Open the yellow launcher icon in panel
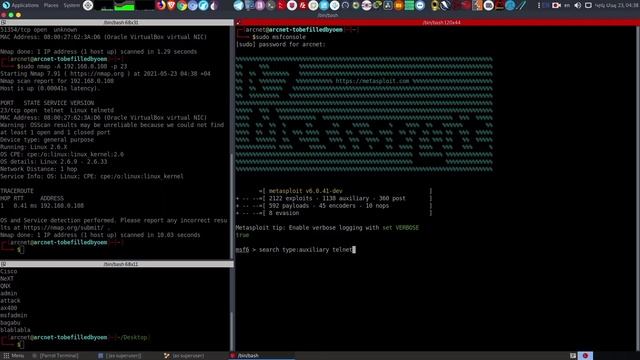The image size is (640, 360). point(435,5)
